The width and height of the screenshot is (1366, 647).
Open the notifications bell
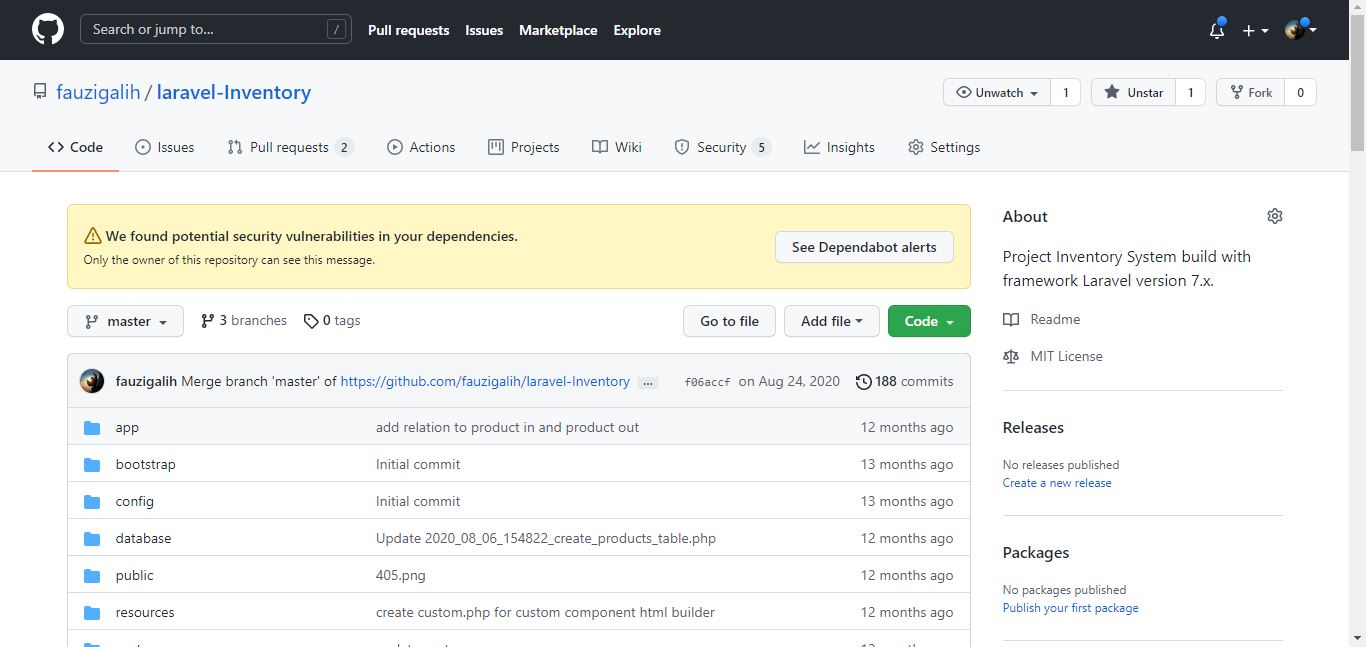coord(1217,30)
